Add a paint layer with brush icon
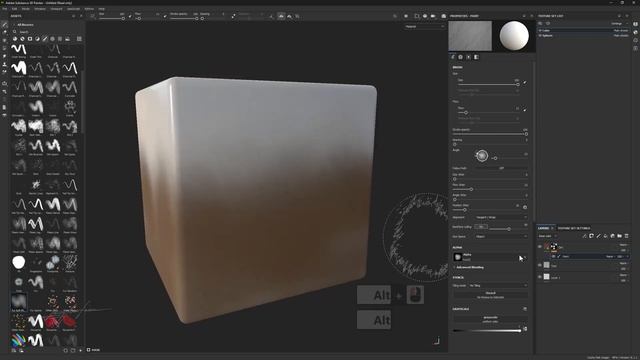Viewport: 640px width, 360px height. pyautogui.click(x=598, y=236)
